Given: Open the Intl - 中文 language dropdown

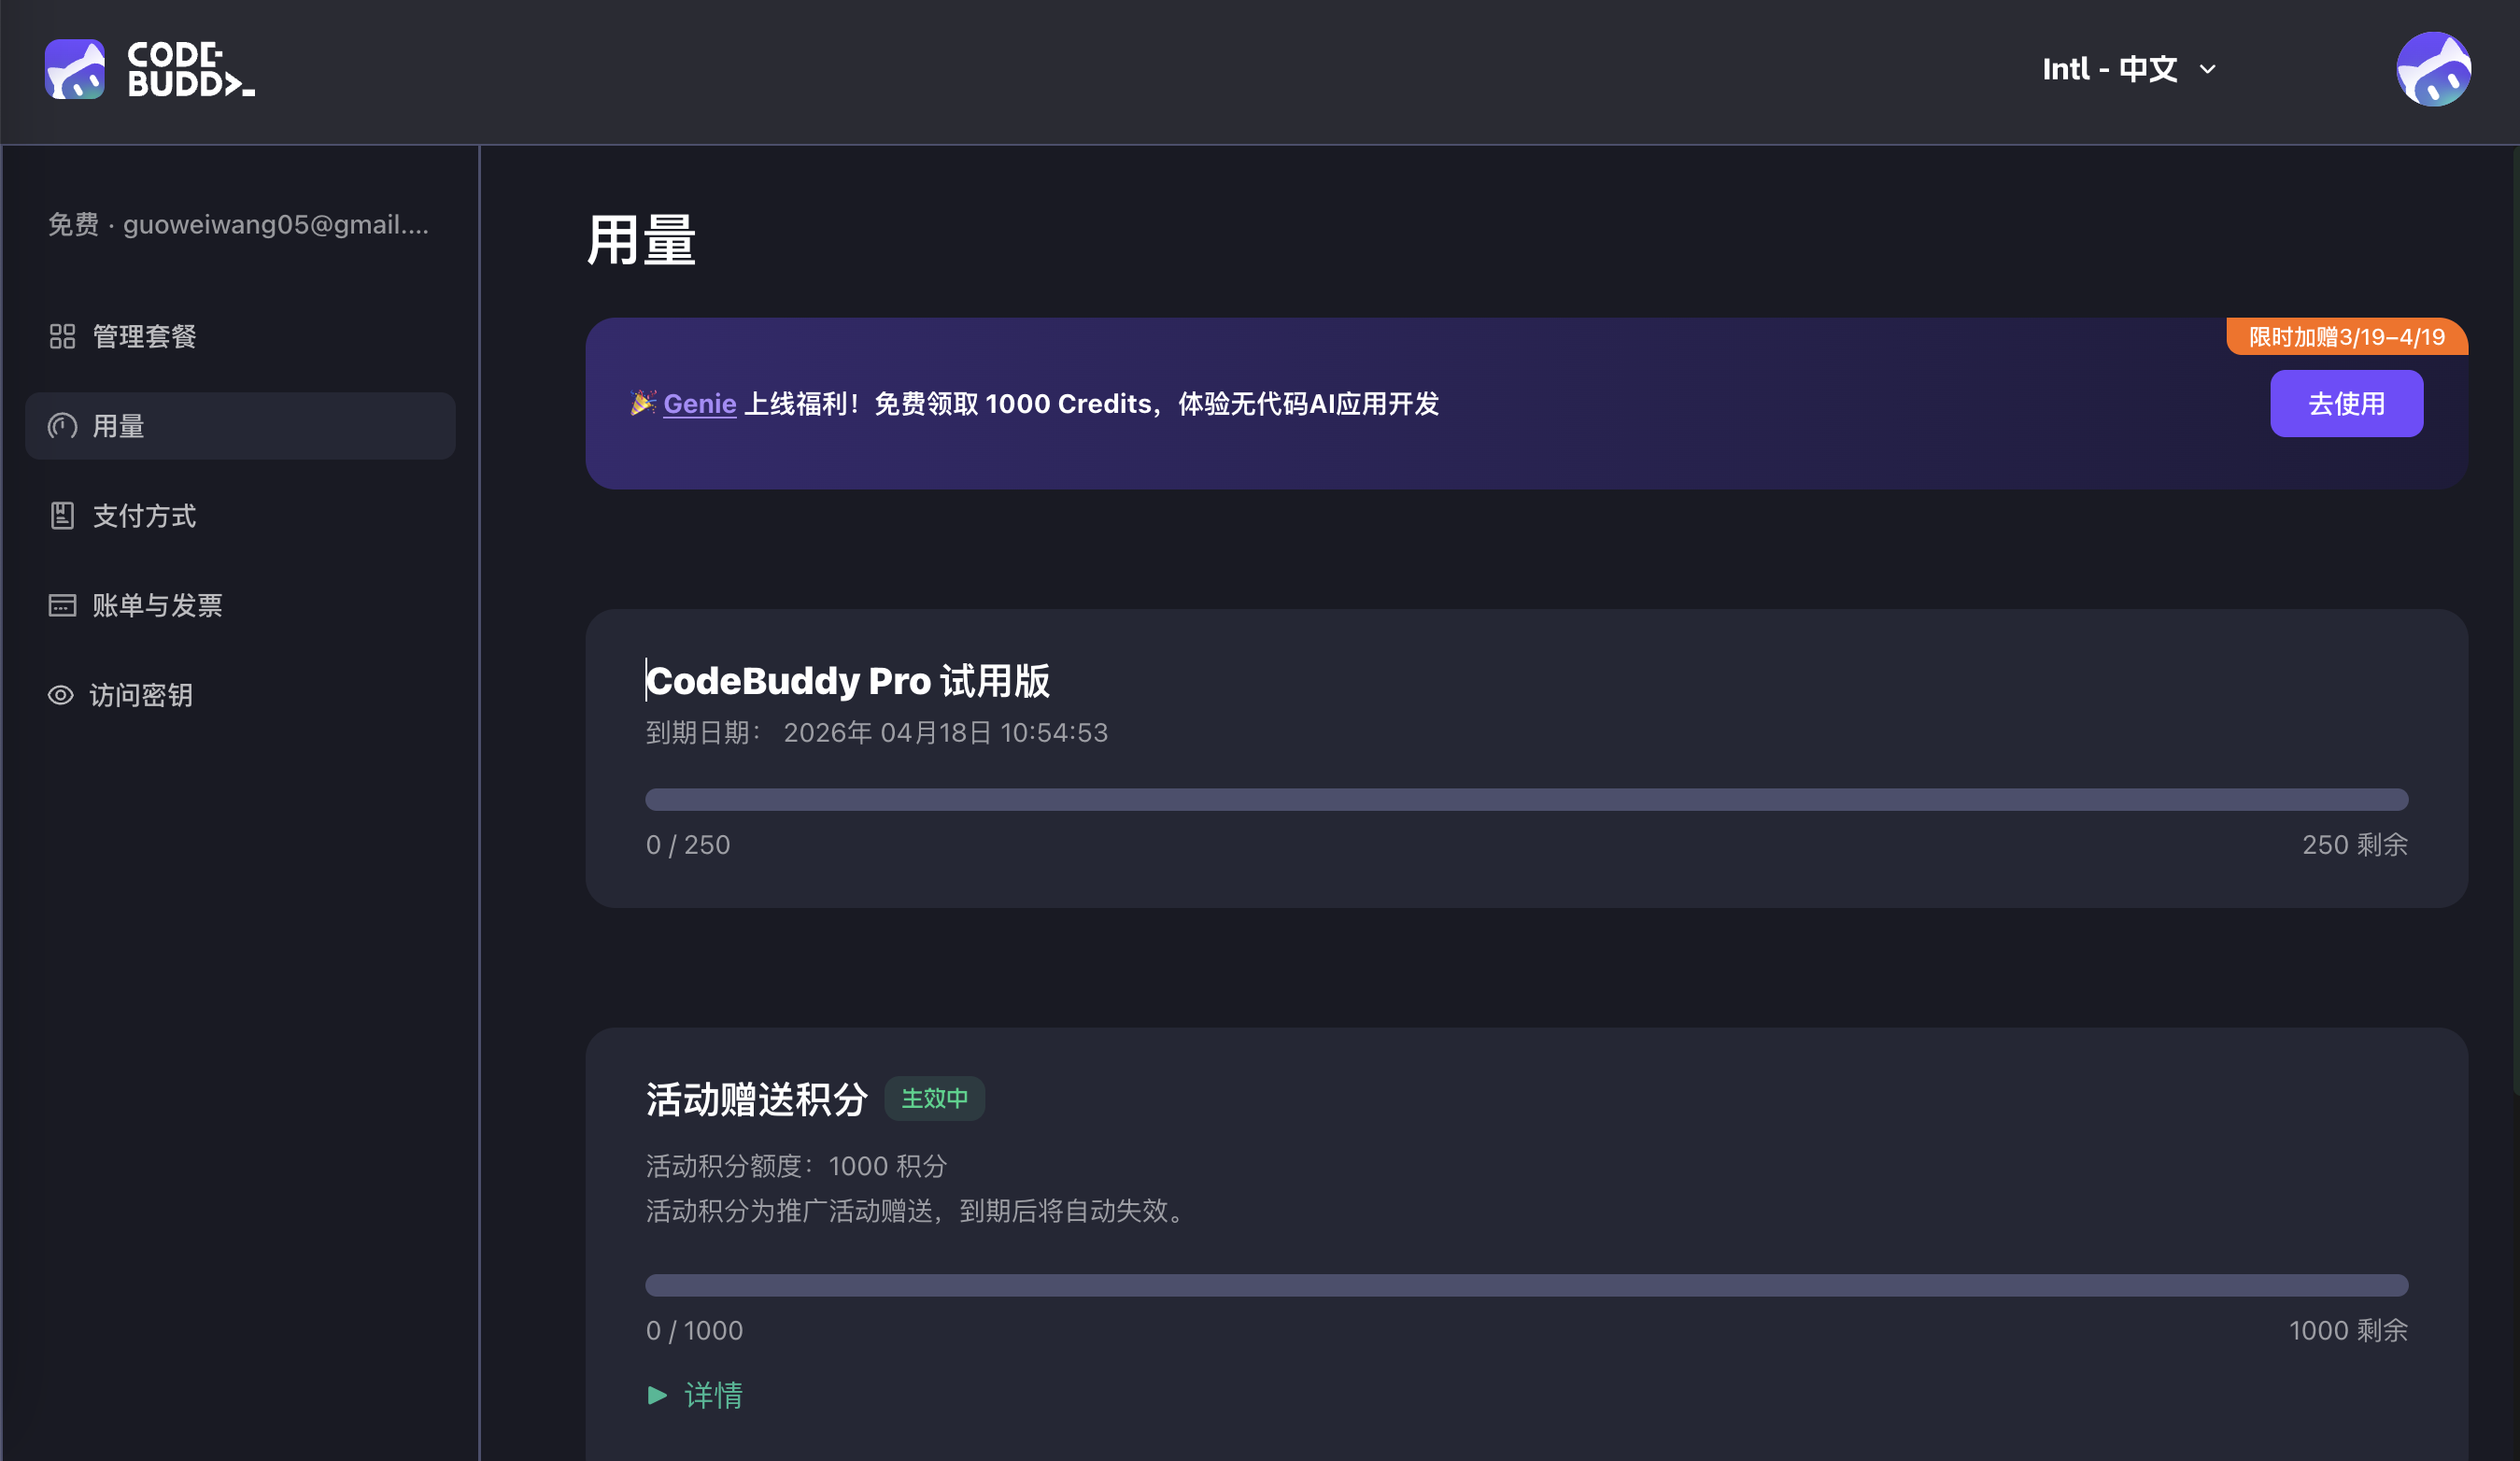Looking at the screenshot, I should tap(2110, 68).
